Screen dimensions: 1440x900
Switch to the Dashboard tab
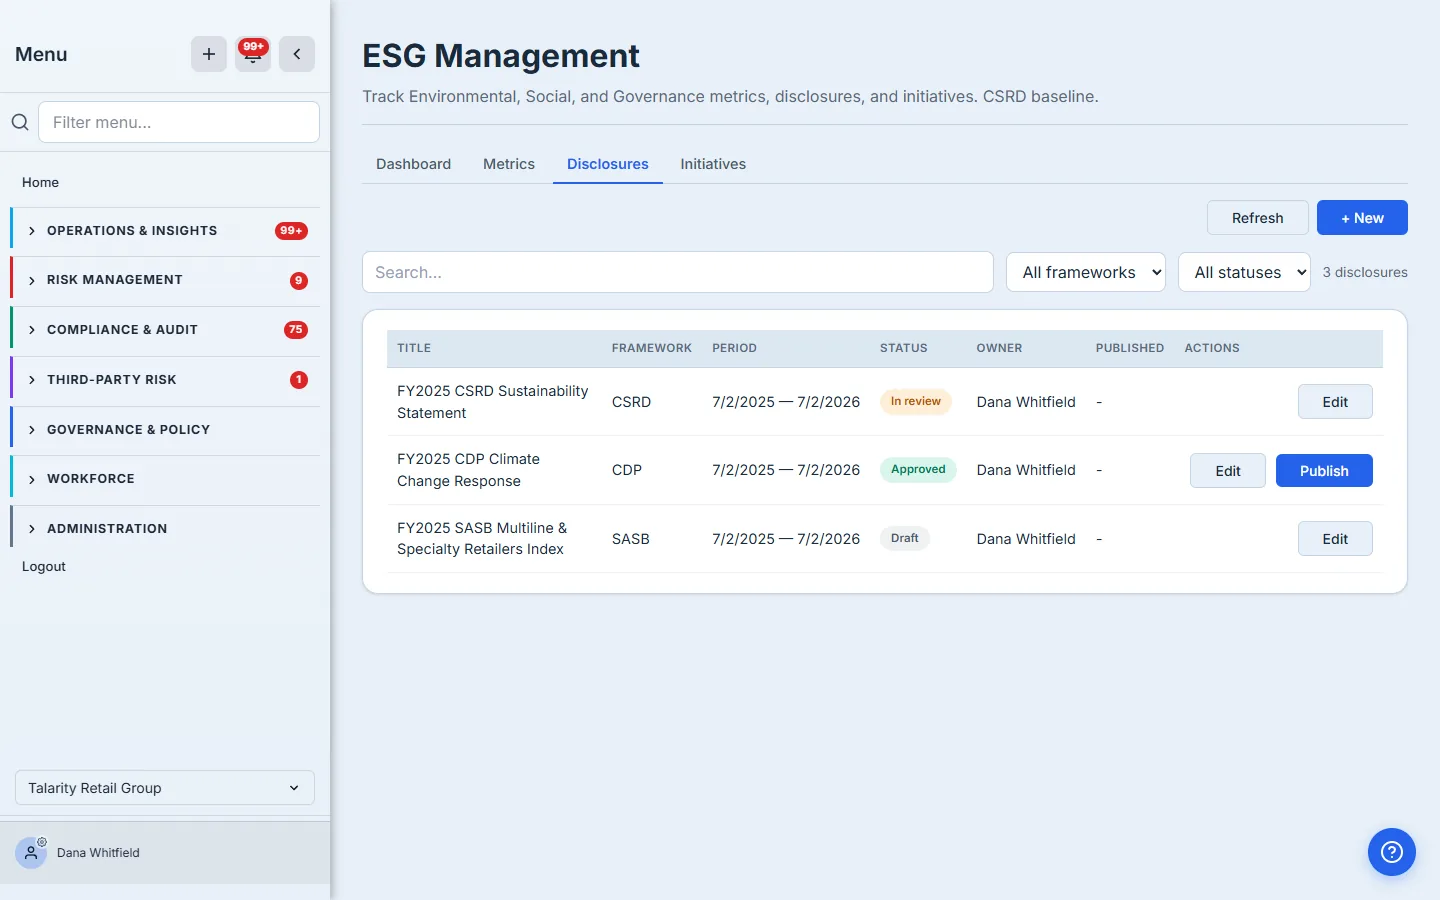point(413,164)
